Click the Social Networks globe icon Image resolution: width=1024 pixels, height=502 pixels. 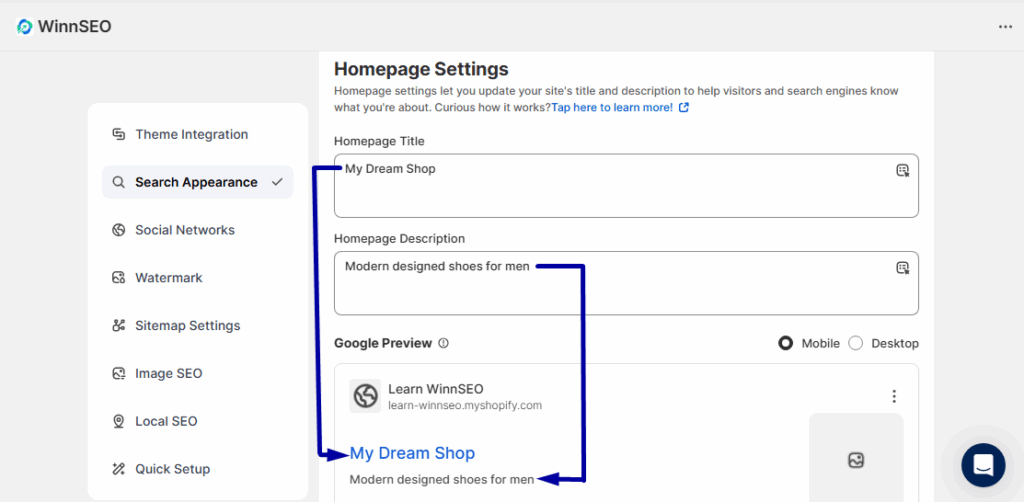(118, 230)
